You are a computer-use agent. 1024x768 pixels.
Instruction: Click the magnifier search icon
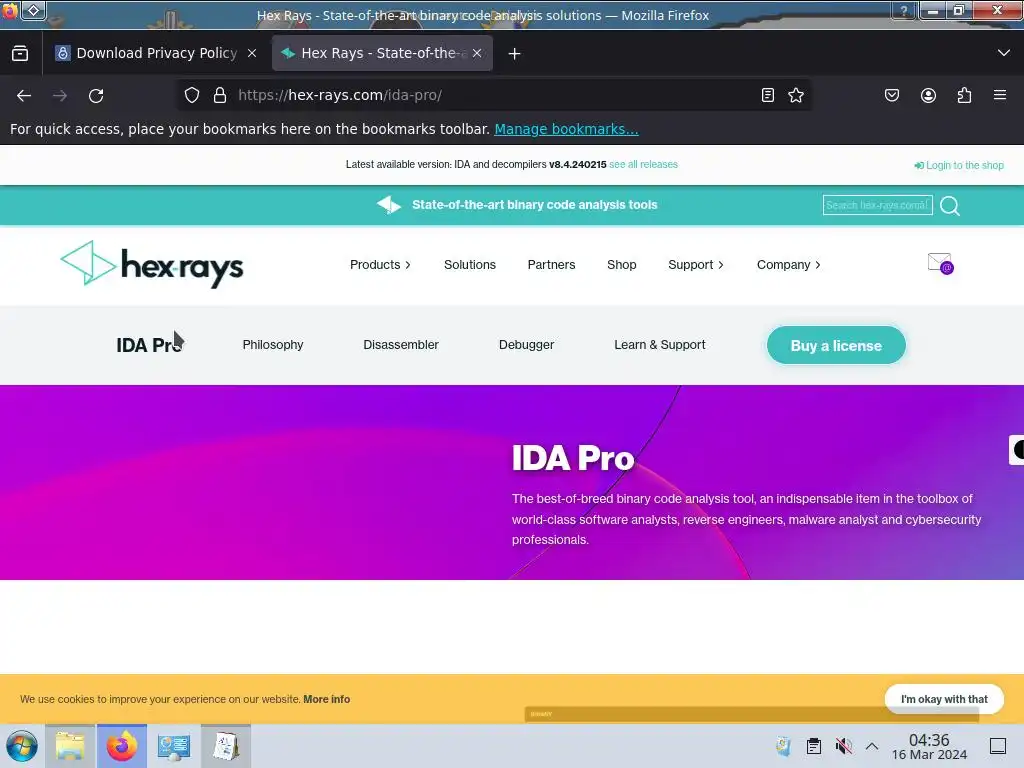[950, 206]
